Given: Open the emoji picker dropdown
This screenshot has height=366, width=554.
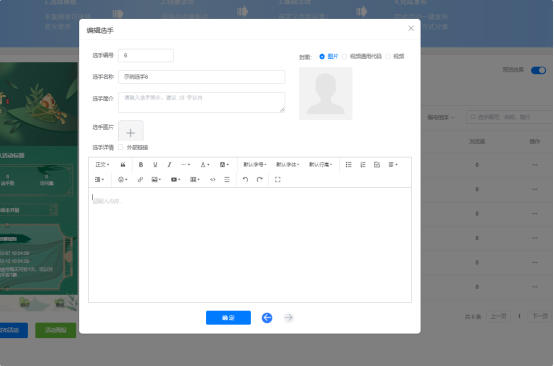Looking at the screenshot, I should (123, 179).
